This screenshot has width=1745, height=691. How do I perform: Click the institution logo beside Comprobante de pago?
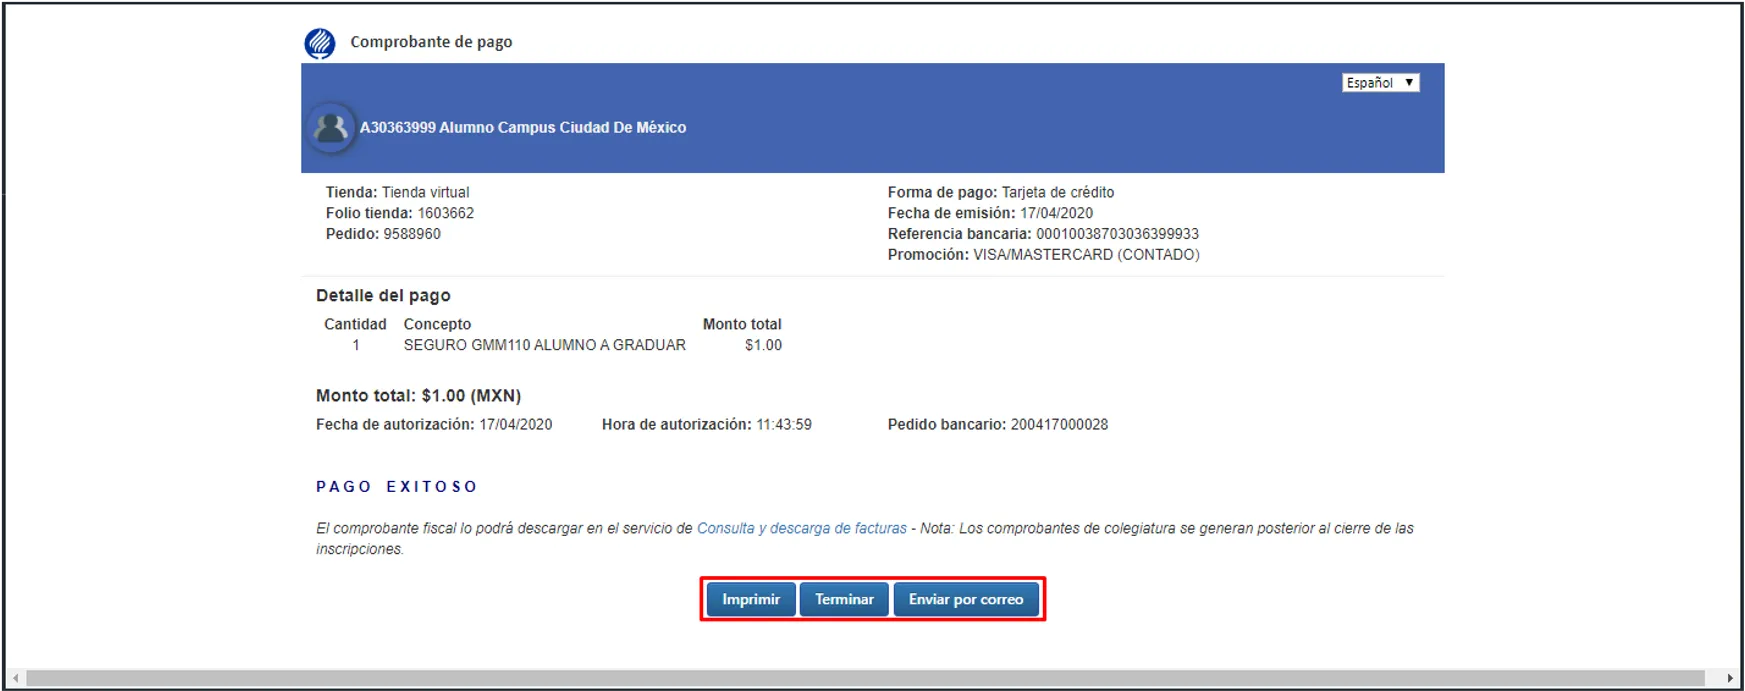coord(320,43)
